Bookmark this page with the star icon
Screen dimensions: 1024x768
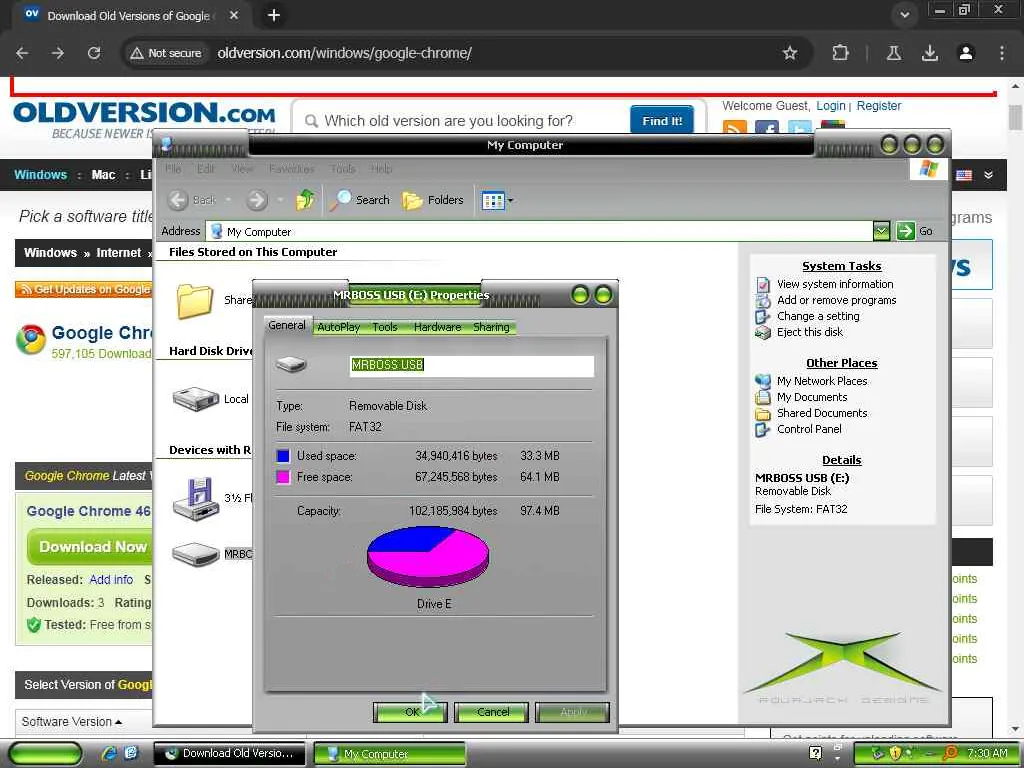(790, 53)
